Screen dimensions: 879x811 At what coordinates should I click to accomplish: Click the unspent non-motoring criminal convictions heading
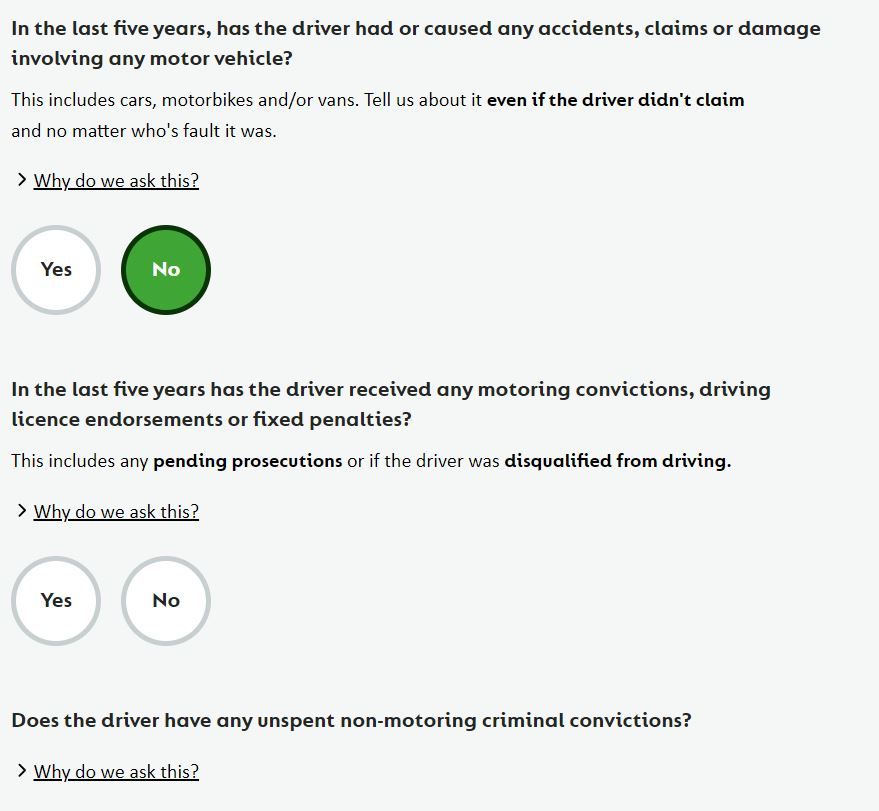tap(351, 720)
